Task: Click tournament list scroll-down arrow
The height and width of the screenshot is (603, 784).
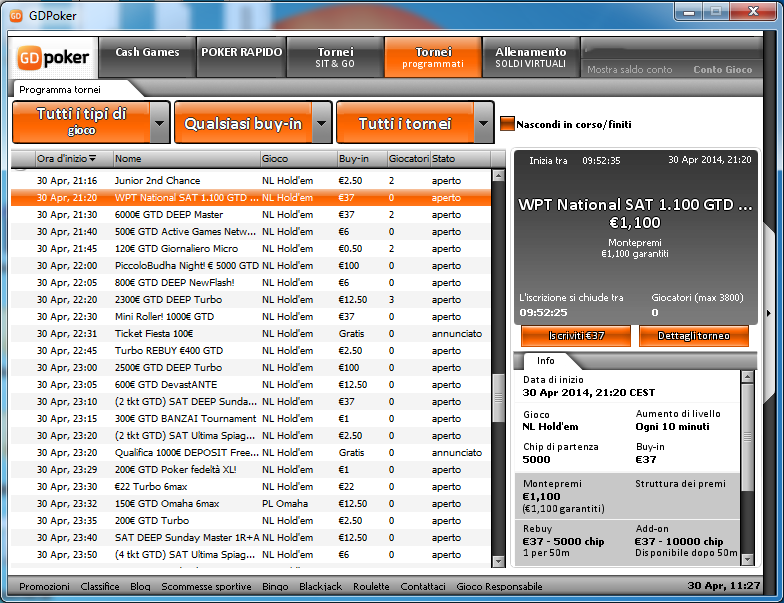Action: [x=498, y=561]
